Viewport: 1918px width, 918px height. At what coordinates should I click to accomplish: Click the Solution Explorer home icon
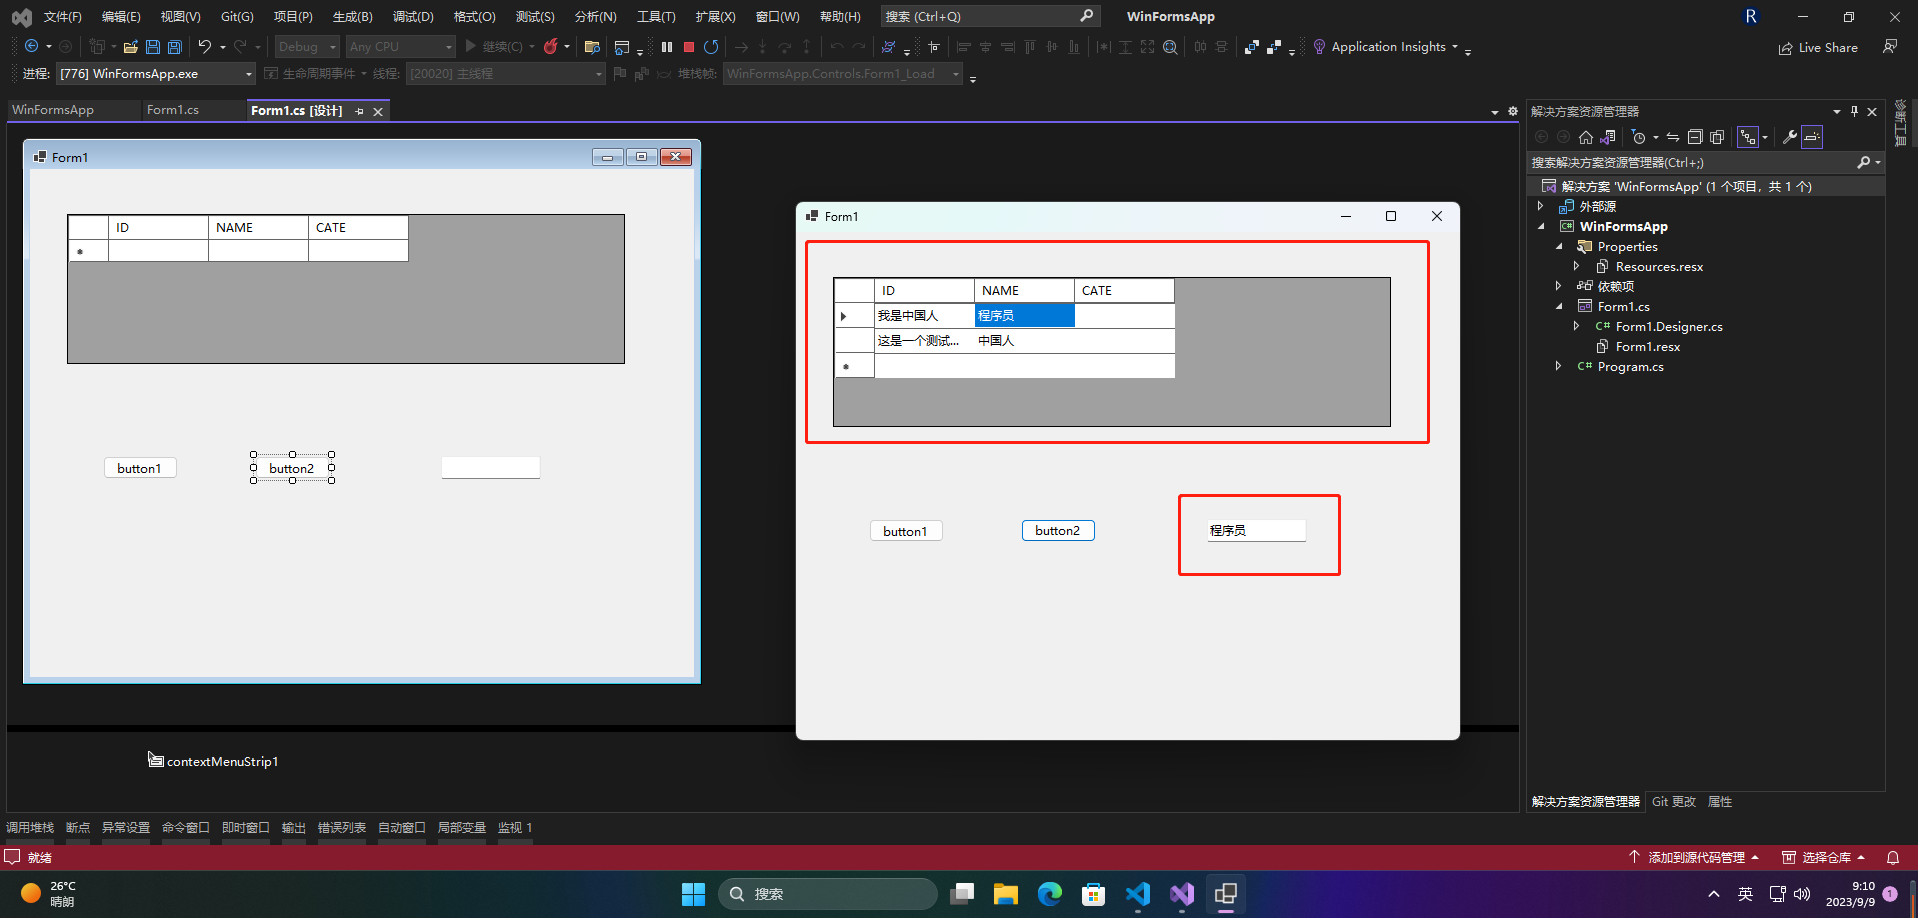tap(1586, 137)
